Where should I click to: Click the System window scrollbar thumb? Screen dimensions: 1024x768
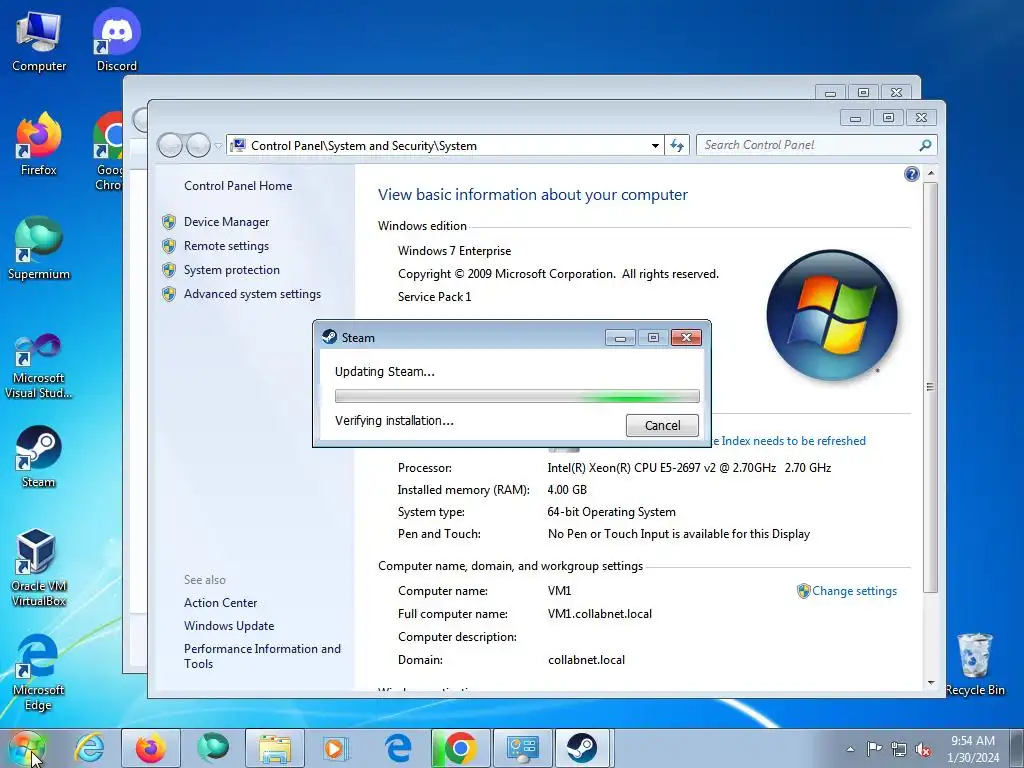931,387
